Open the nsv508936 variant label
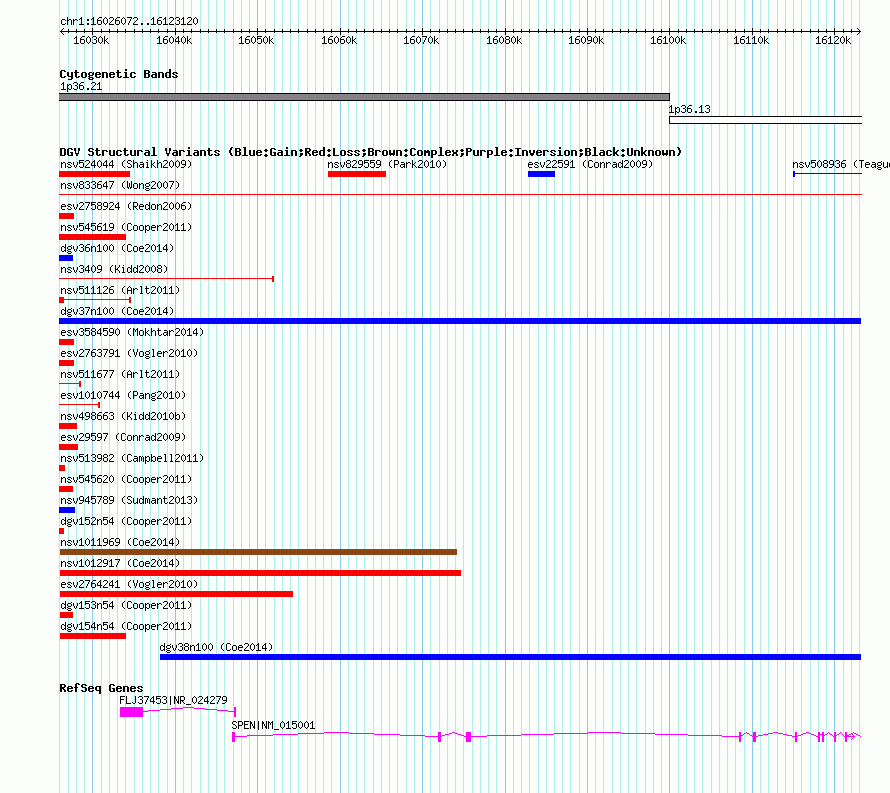The image size is (890, 793). pos(841,164)
